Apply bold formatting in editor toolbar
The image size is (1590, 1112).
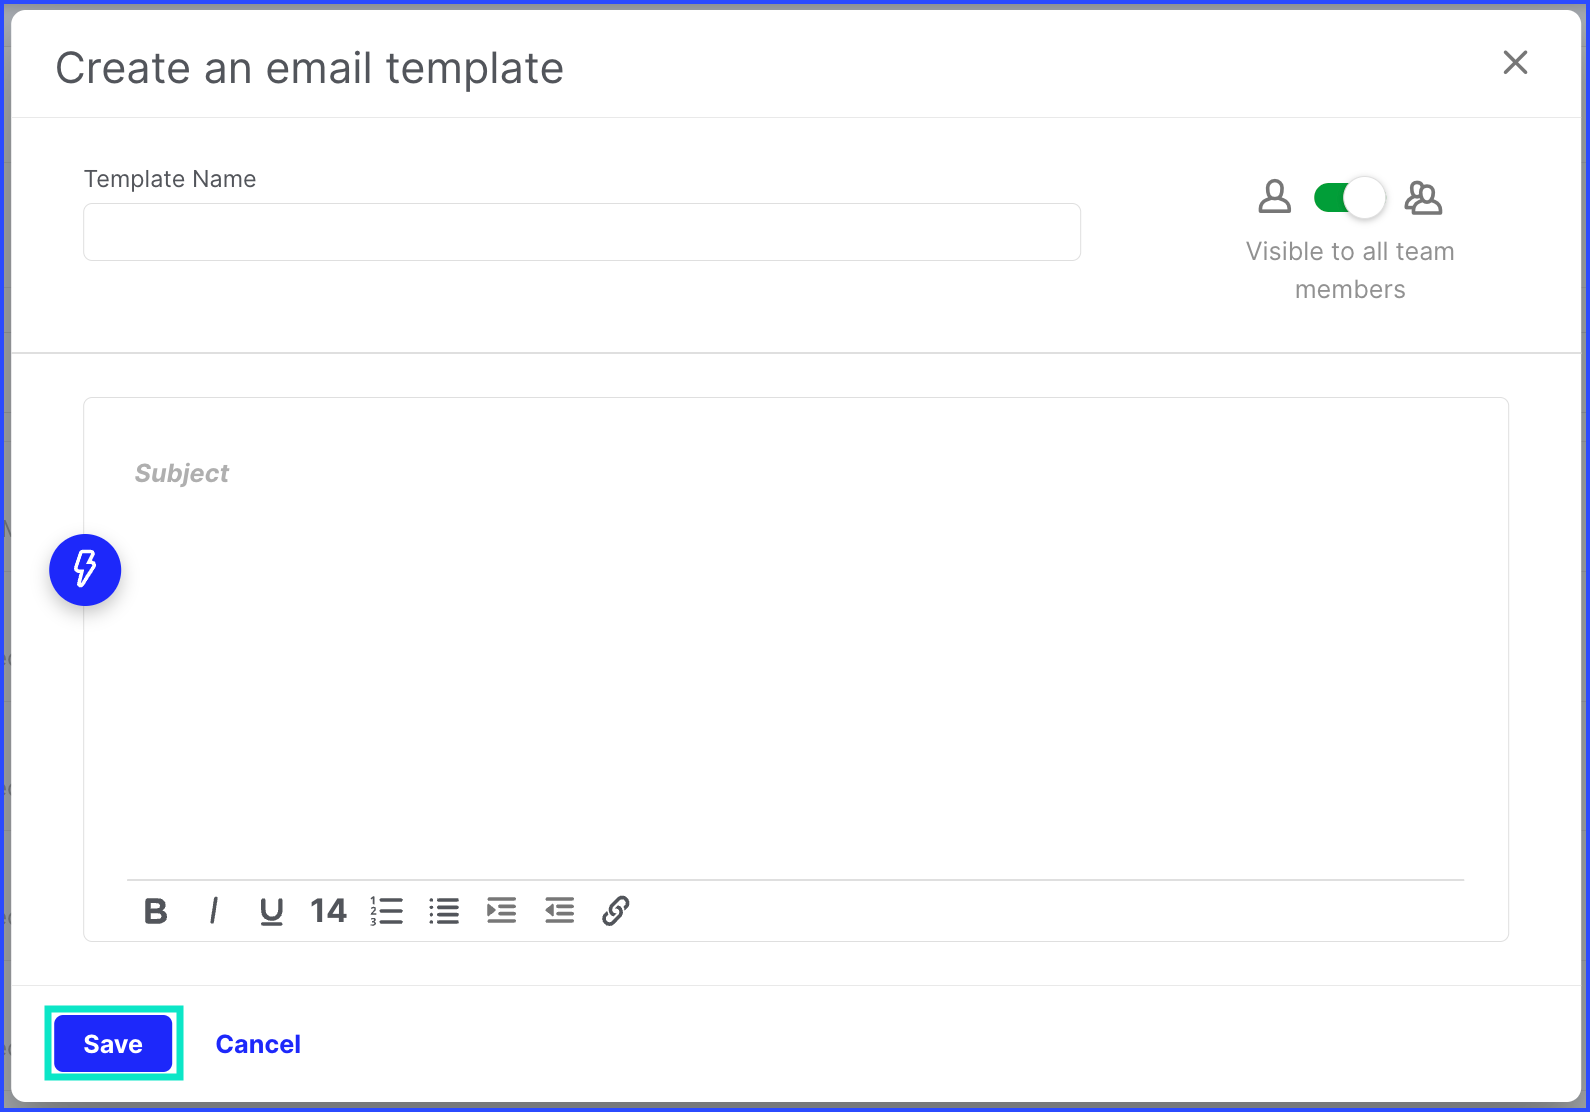pos(155,911)
